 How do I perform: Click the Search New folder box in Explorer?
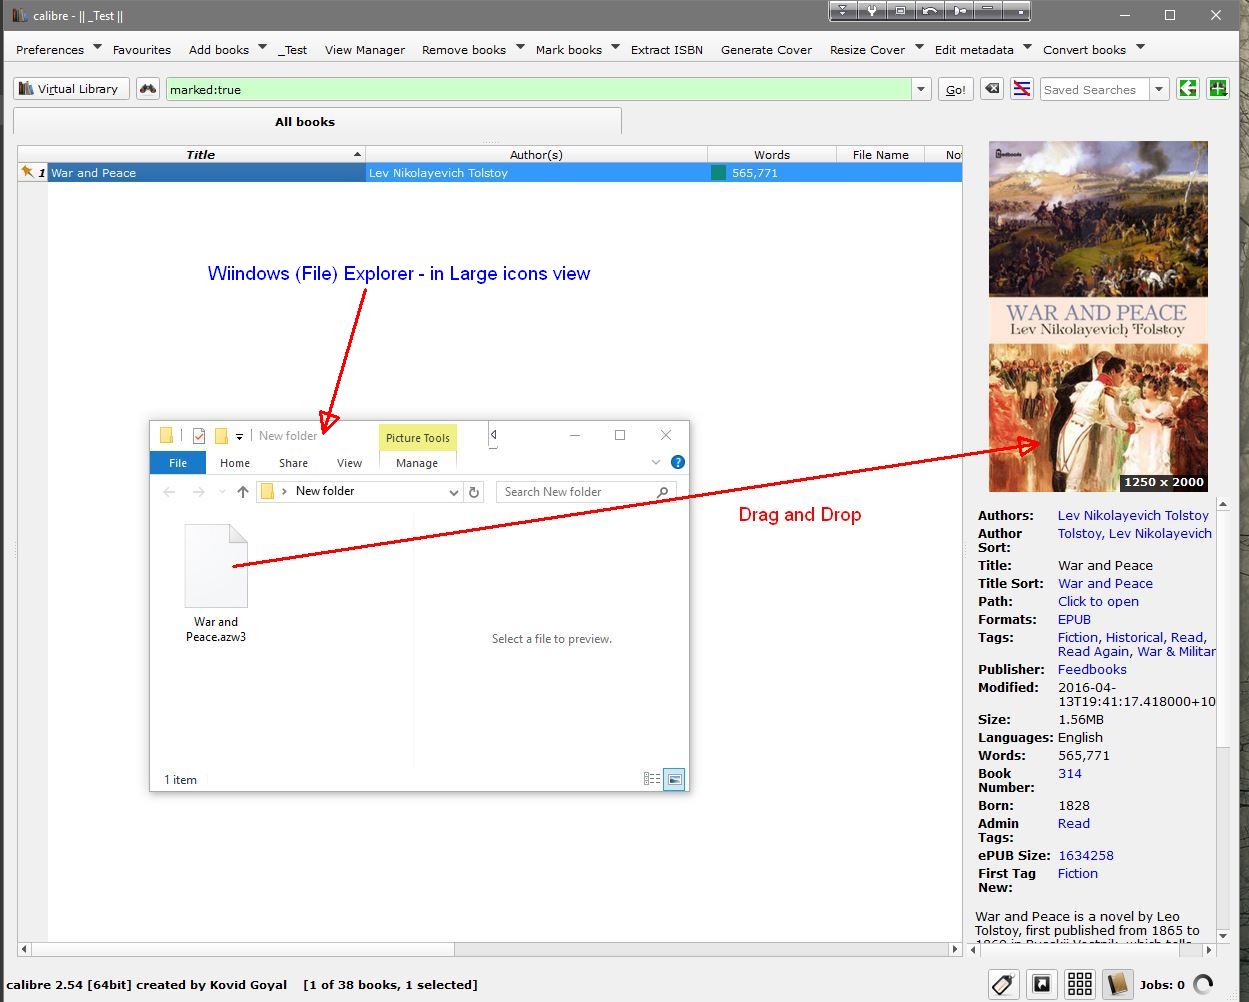[x=586, y=491]
